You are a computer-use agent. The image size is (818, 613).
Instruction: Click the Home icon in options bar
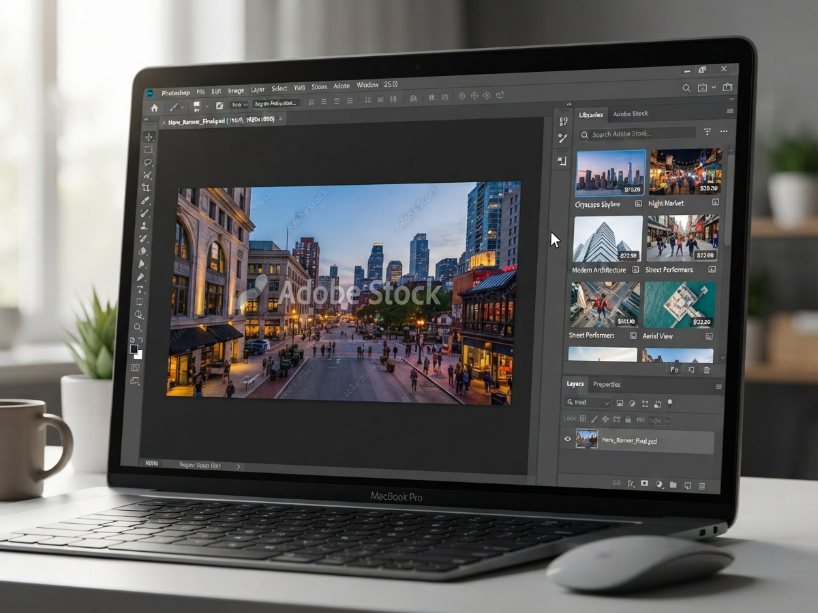[154, 108]
